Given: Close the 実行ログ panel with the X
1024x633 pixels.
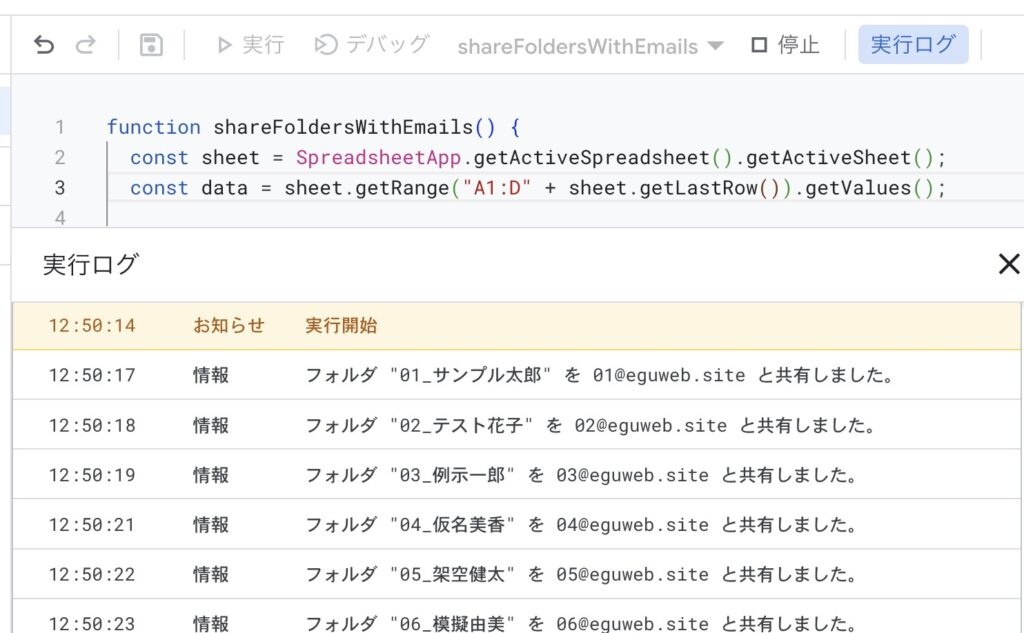Looking at the screenshot, I should (x=1008, y=264).
